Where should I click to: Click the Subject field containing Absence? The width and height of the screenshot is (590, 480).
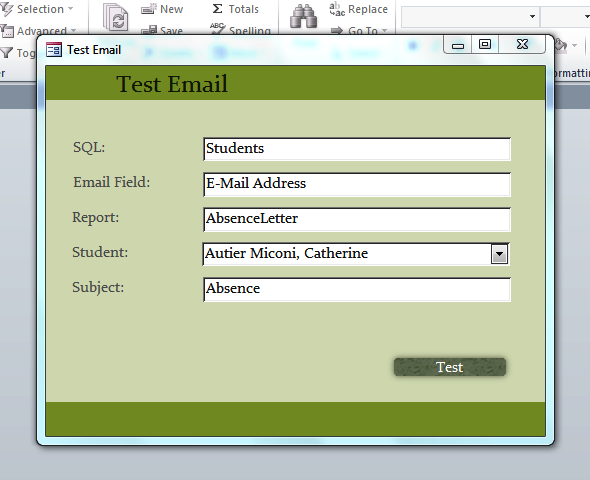[x=357, y=289]
